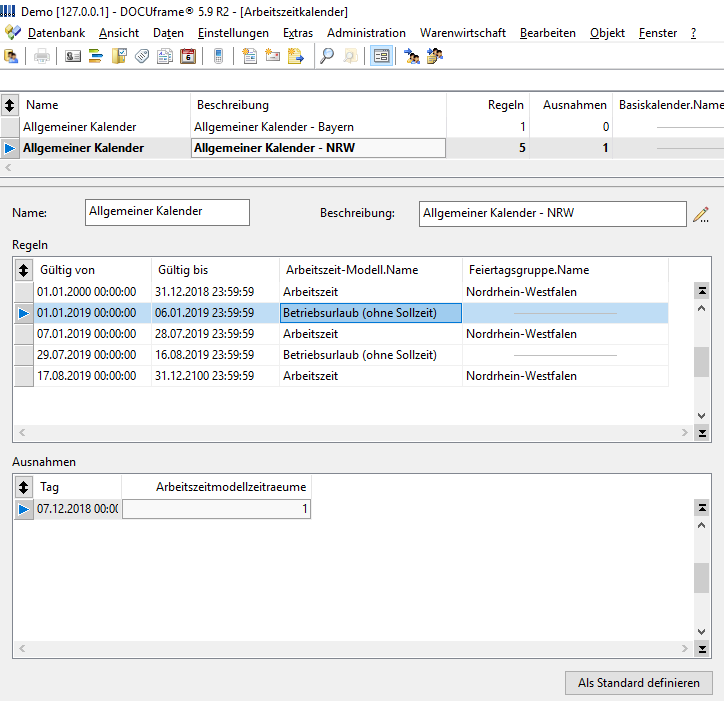
Task: Open the calendar icon showing 6
Action: pos(188,56)
